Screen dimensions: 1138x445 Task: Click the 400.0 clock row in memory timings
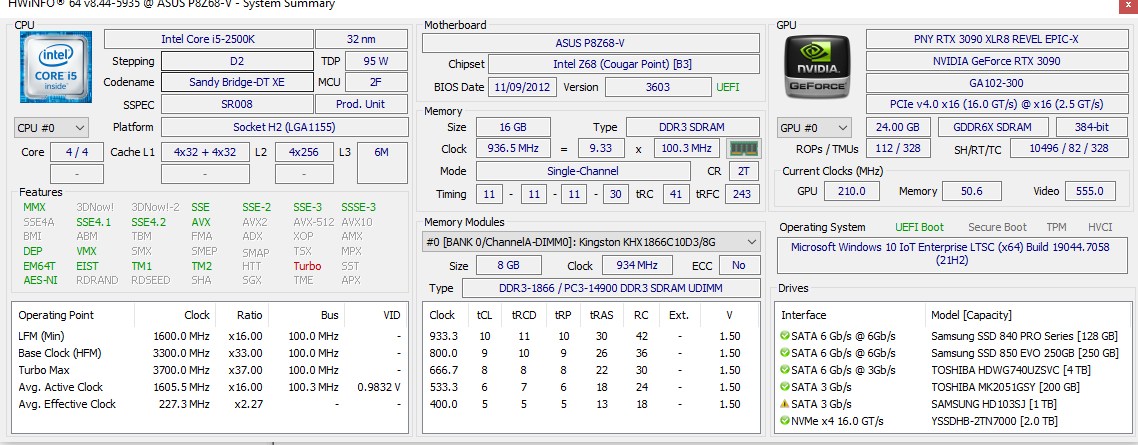(x=591, y=404)
